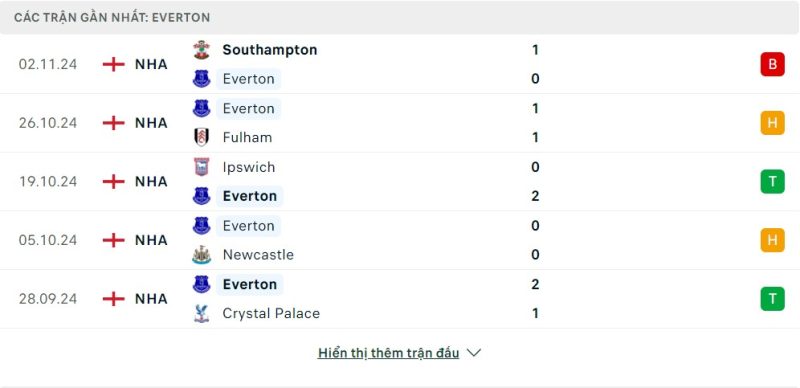The width and height of the screenshot is (800, 388).
Task: Click the Crystal Palace club crest
Action: [202, 313]
